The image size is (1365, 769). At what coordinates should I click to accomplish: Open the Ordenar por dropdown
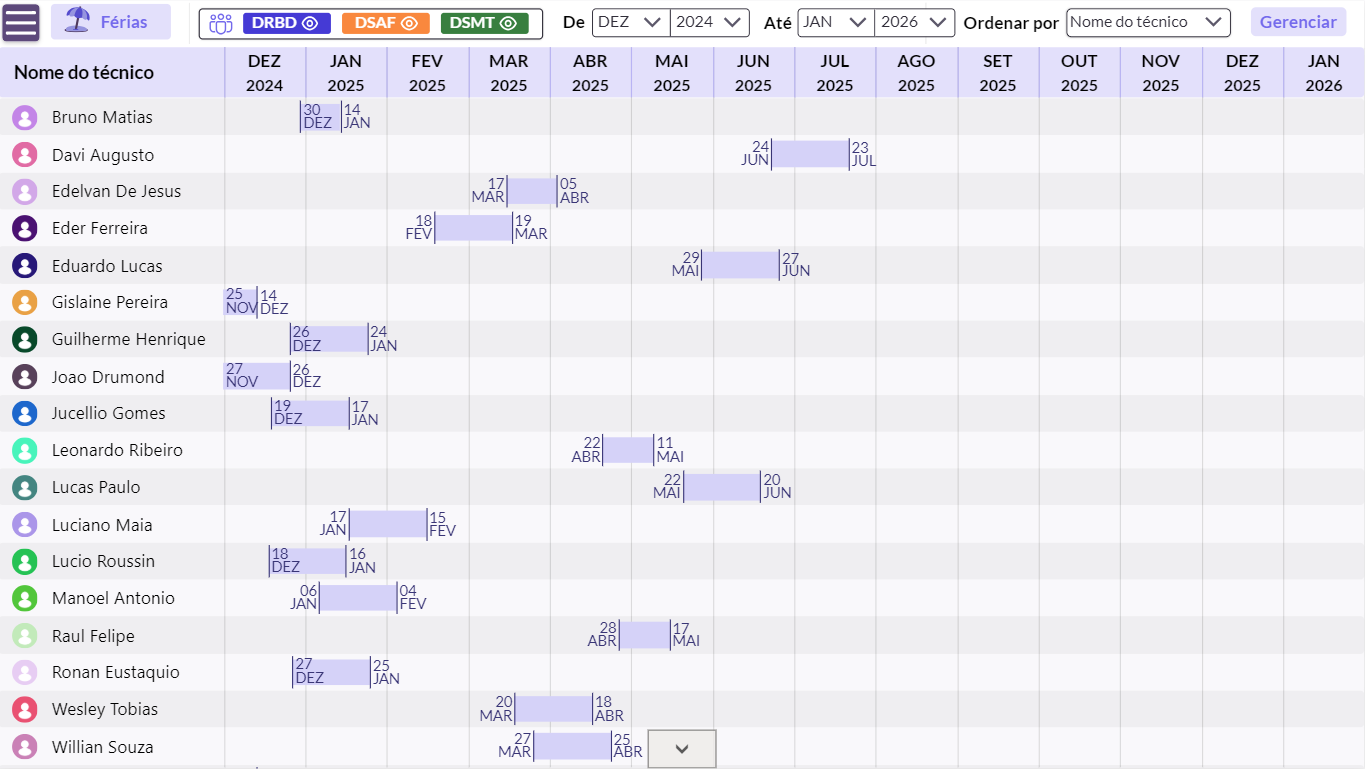click(x=1148, y=22)
